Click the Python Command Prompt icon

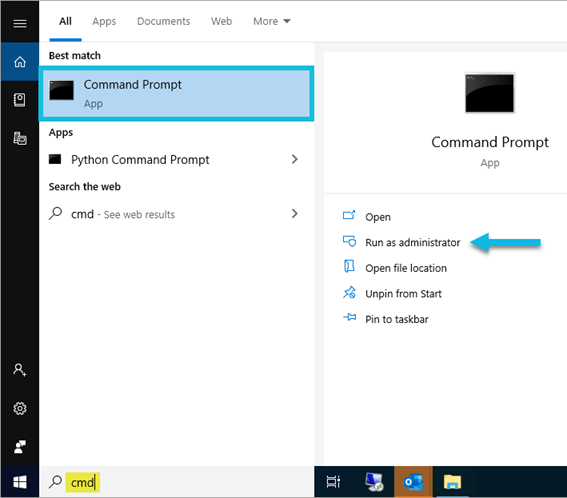(x=55, y=159)
